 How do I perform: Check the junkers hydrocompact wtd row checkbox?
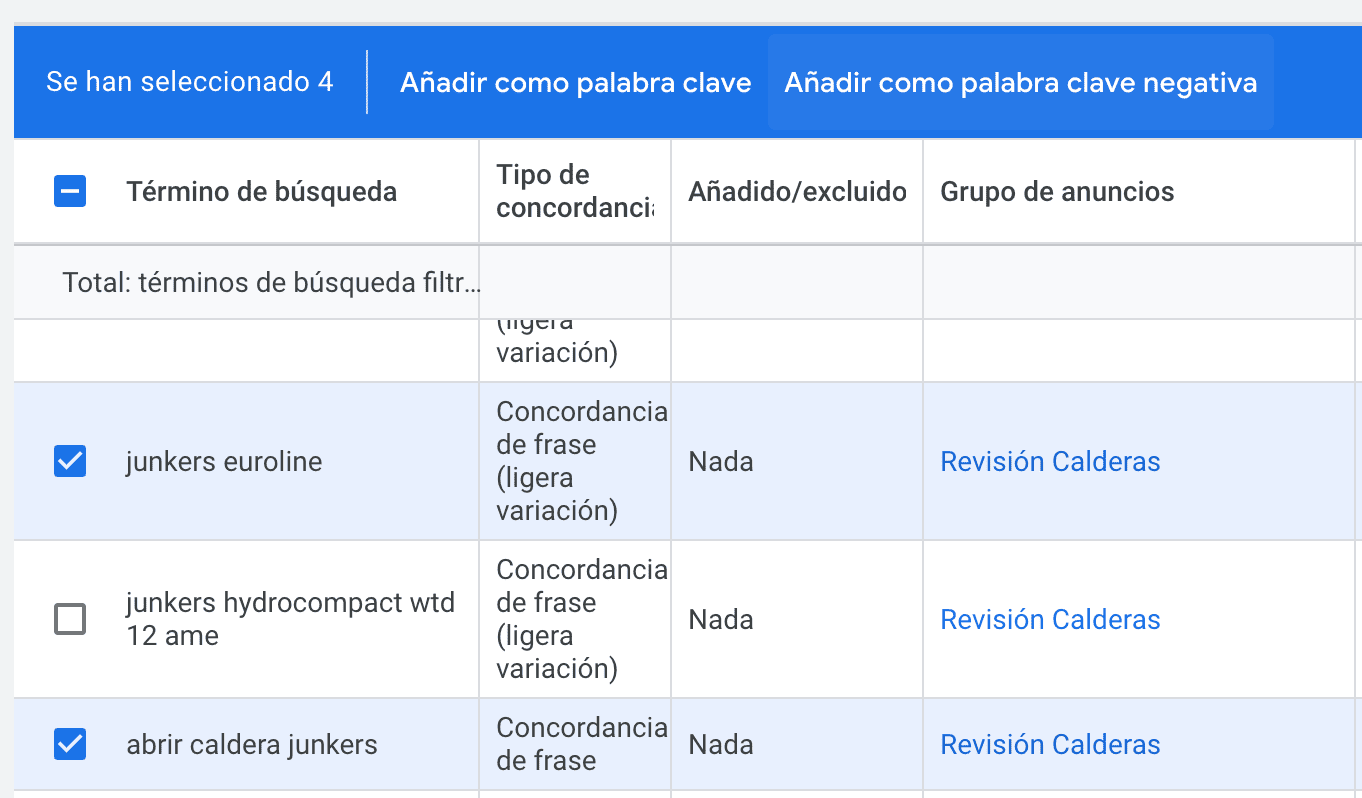70,620
